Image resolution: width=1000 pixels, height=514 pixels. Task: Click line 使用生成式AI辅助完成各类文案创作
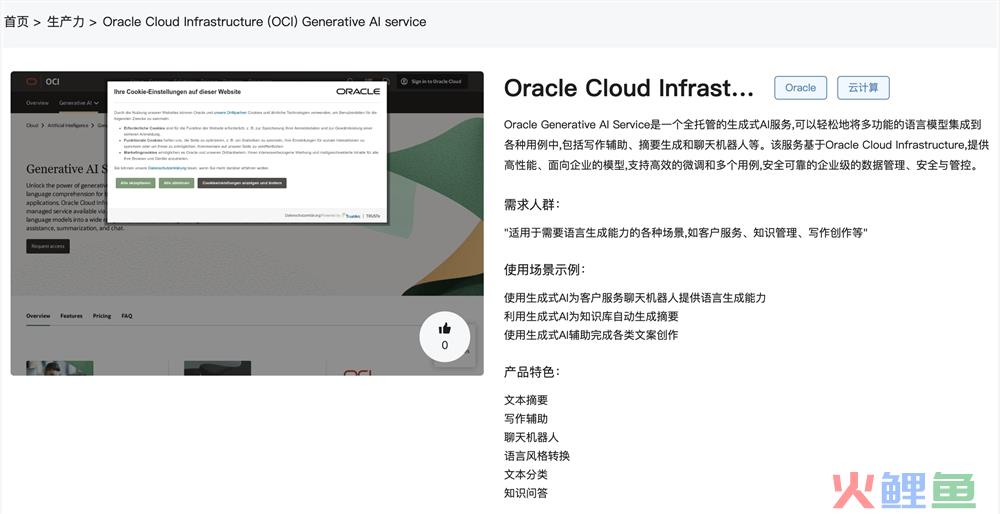pyautogui.click(x=591, y=335)
